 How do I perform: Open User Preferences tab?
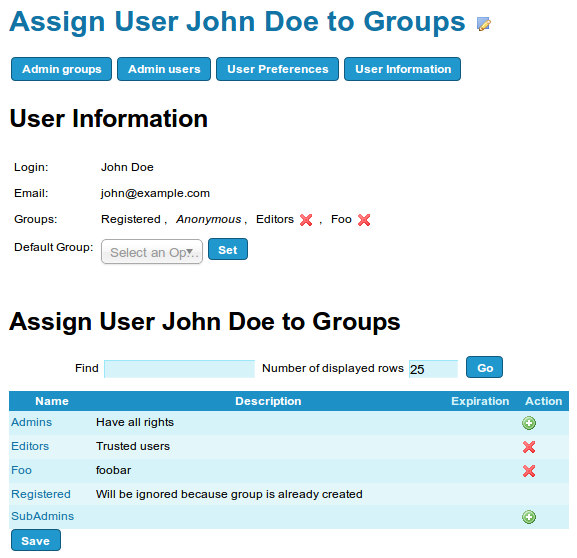[277, 69]
